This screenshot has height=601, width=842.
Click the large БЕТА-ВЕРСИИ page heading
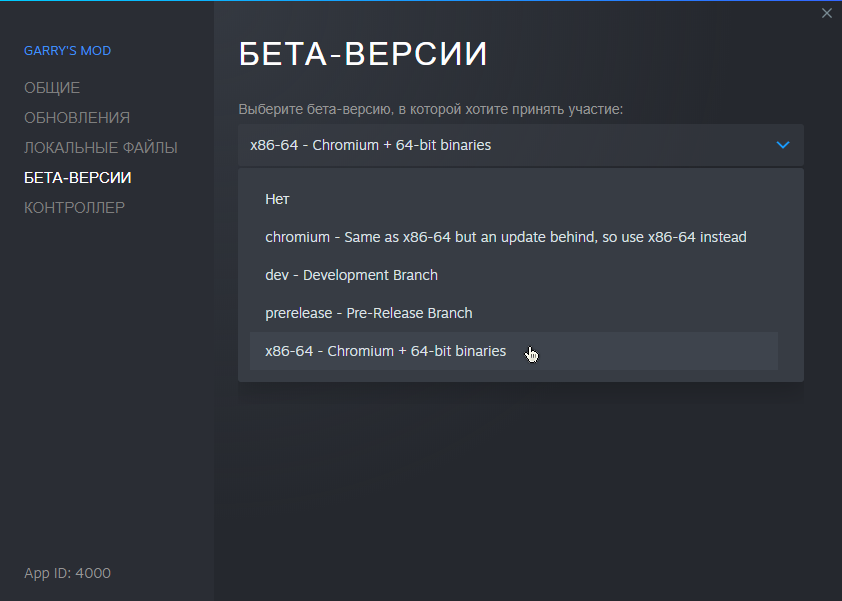(x=363, y=55)
